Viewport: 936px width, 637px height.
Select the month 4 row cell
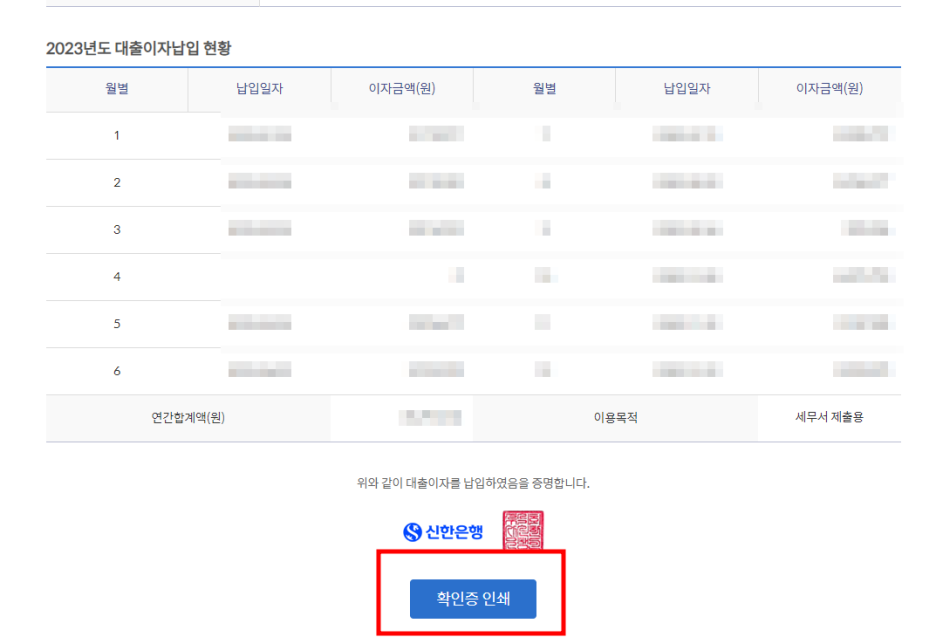coord(117,277)
